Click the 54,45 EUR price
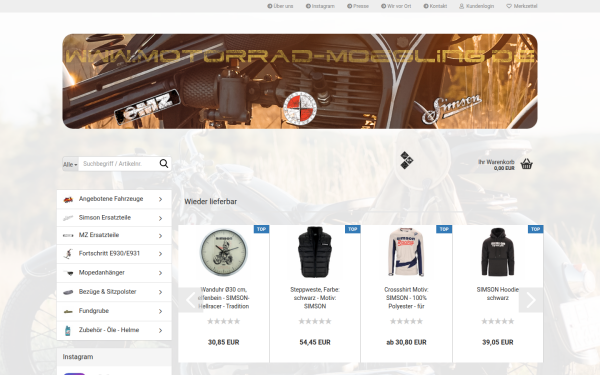Viewport: 600px width, 375px height. click(315, 342)
